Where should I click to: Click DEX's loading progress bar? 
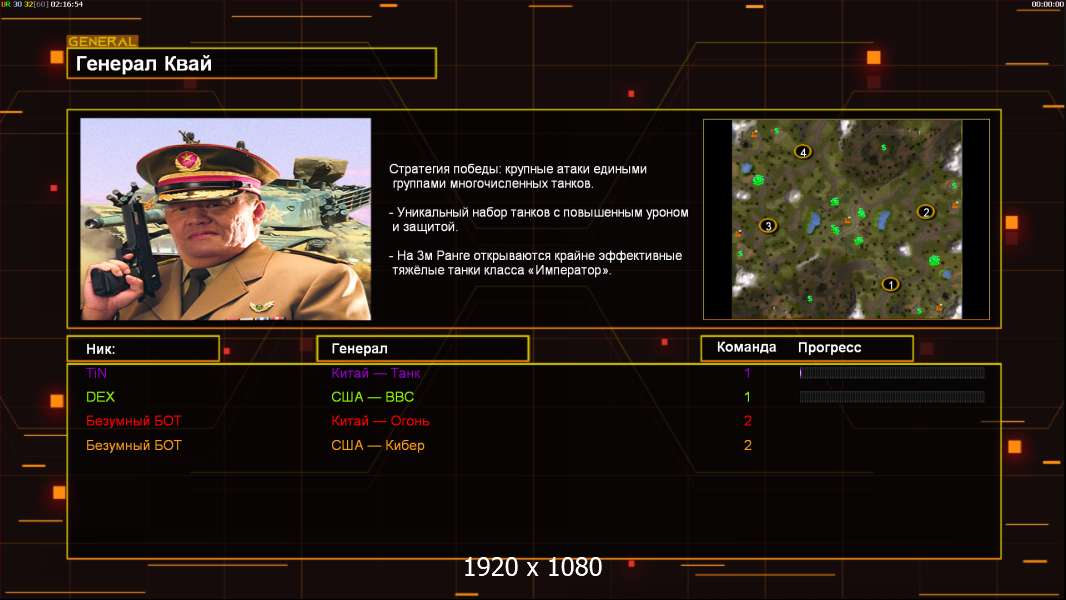pyautogui.click(x=892, y=397)
